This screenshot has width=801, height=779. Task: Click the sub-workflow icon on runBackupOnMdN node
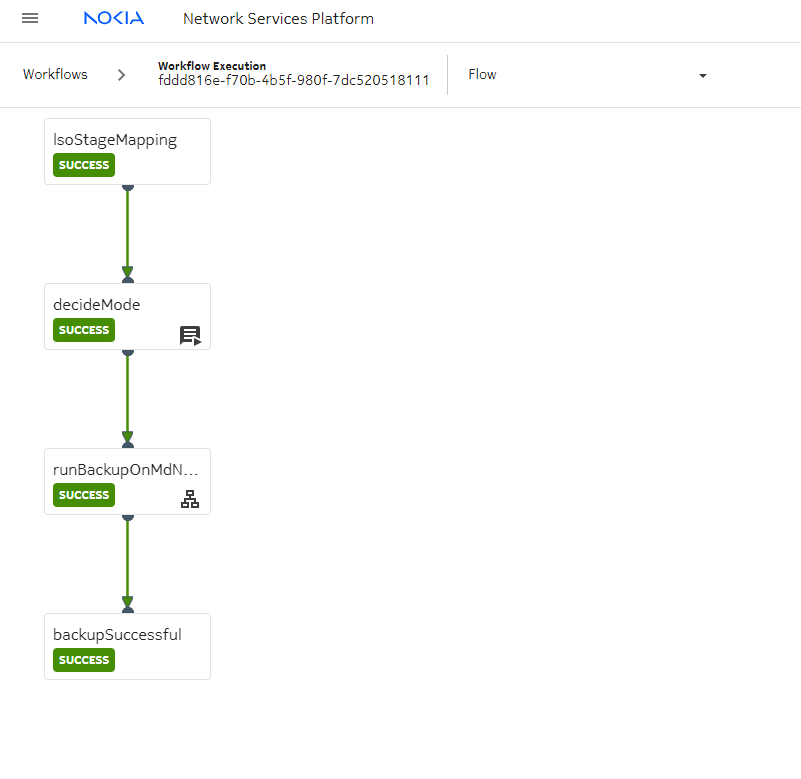tap(190, 500)
